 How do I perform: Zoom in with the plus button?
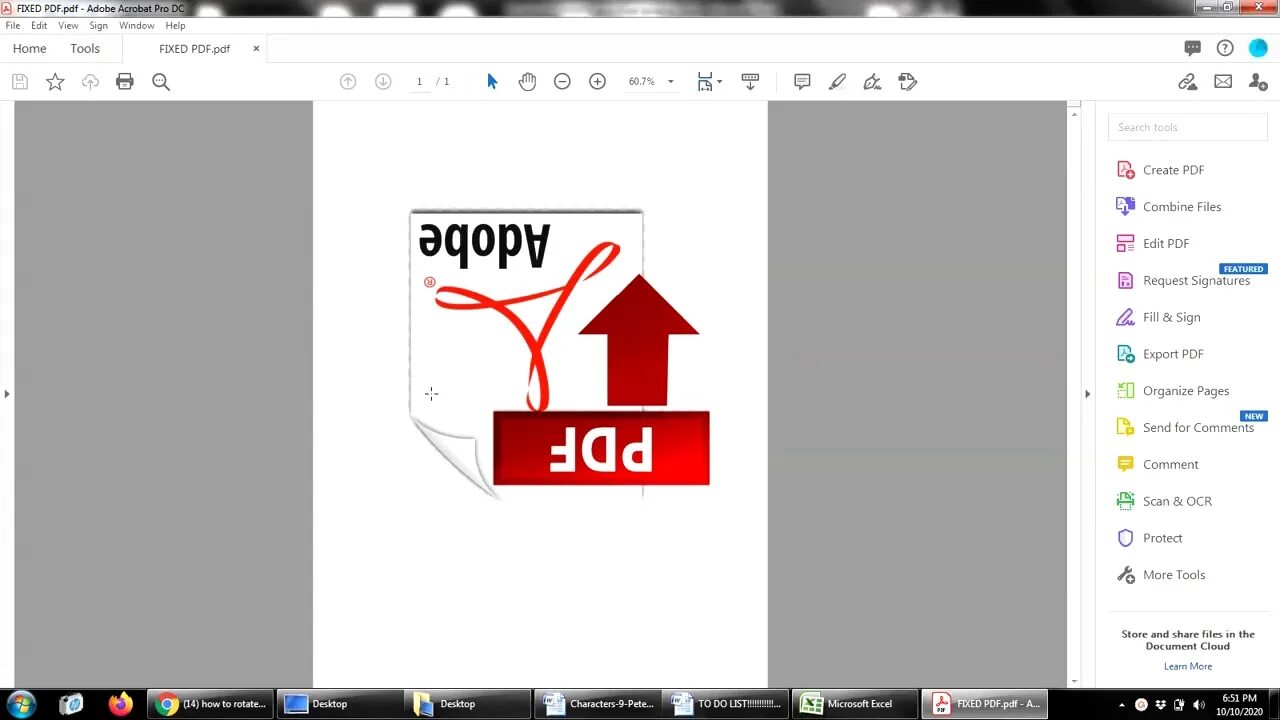click(x=597, y=82)
